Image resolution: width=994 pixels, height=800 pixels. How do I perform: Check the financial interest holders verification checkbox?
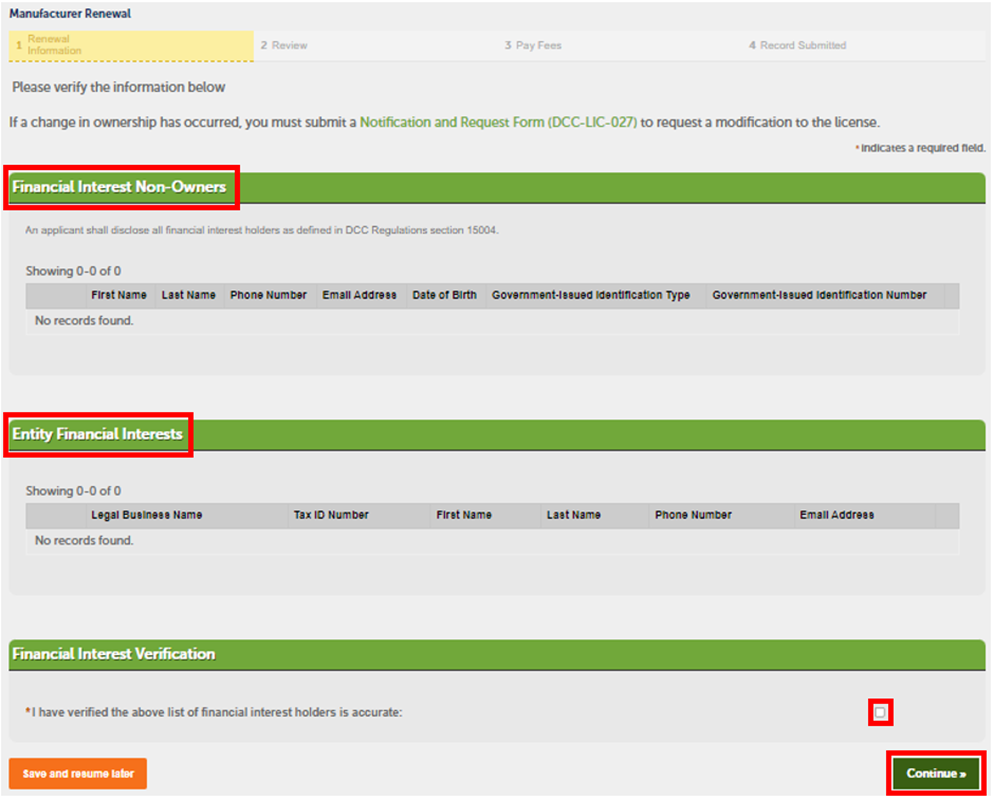coord(880,712)
